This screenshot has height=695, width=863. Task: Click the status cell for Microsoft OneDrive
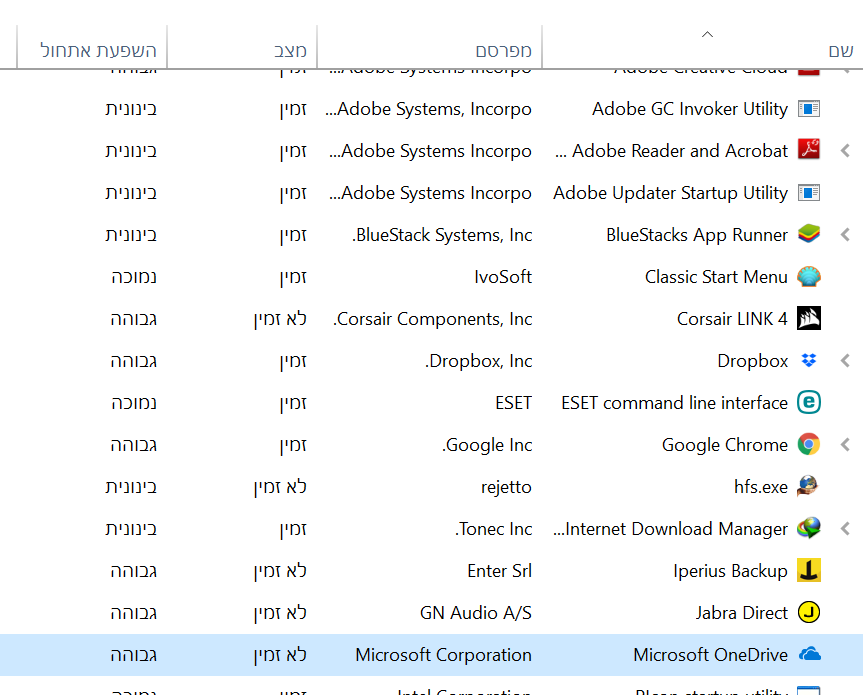pos(280,655)
